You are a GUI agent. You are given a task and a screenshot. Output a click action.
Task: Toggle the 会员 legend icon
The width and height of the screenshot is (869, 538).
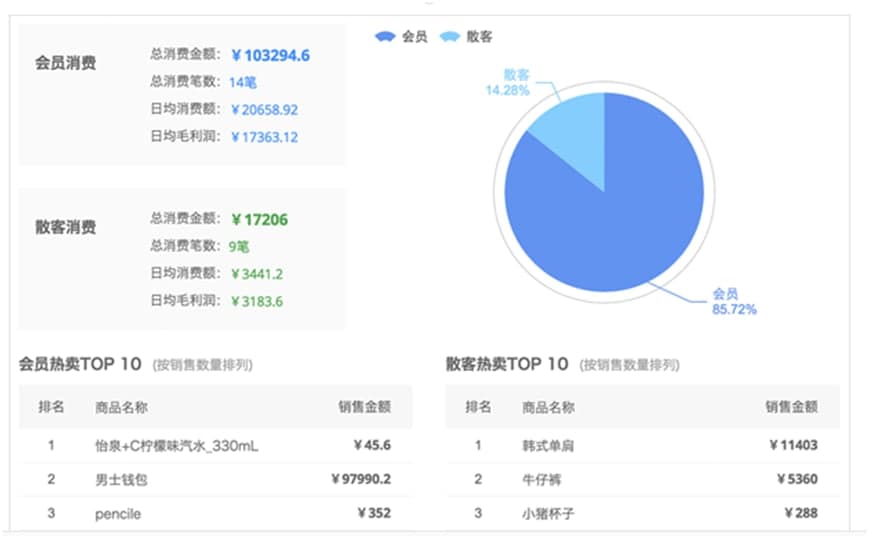(385, 37)
